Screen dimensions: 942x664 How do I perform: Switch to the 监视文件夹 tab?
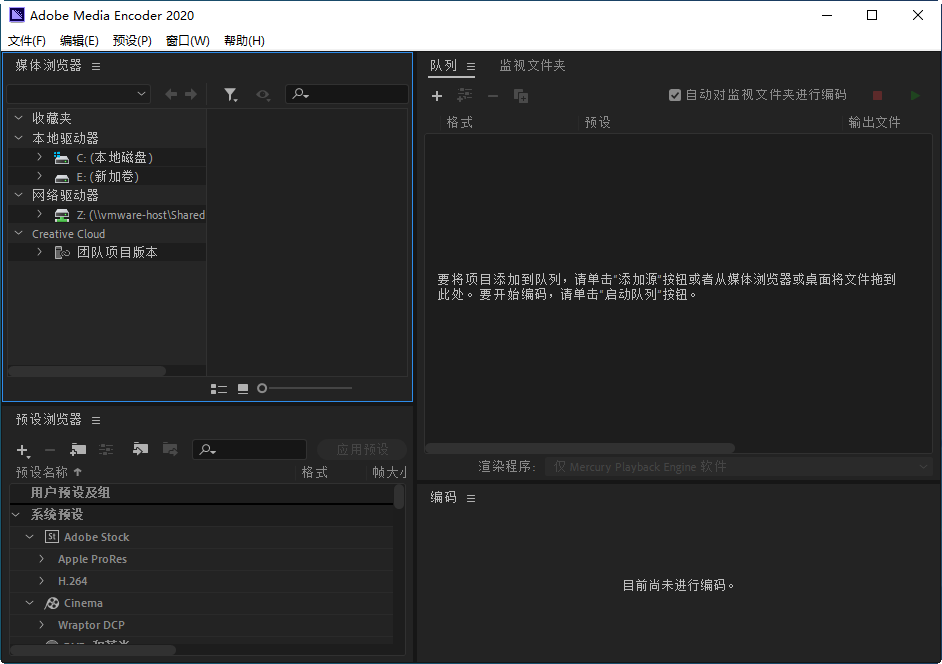(x=531, y=66)
